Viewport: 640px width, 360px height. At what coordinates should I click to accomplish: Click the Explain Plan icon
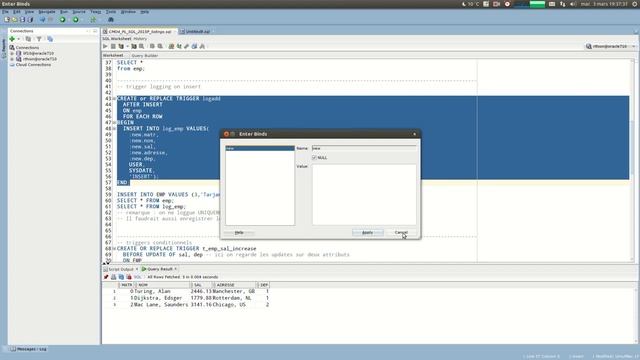pos(121,47)
